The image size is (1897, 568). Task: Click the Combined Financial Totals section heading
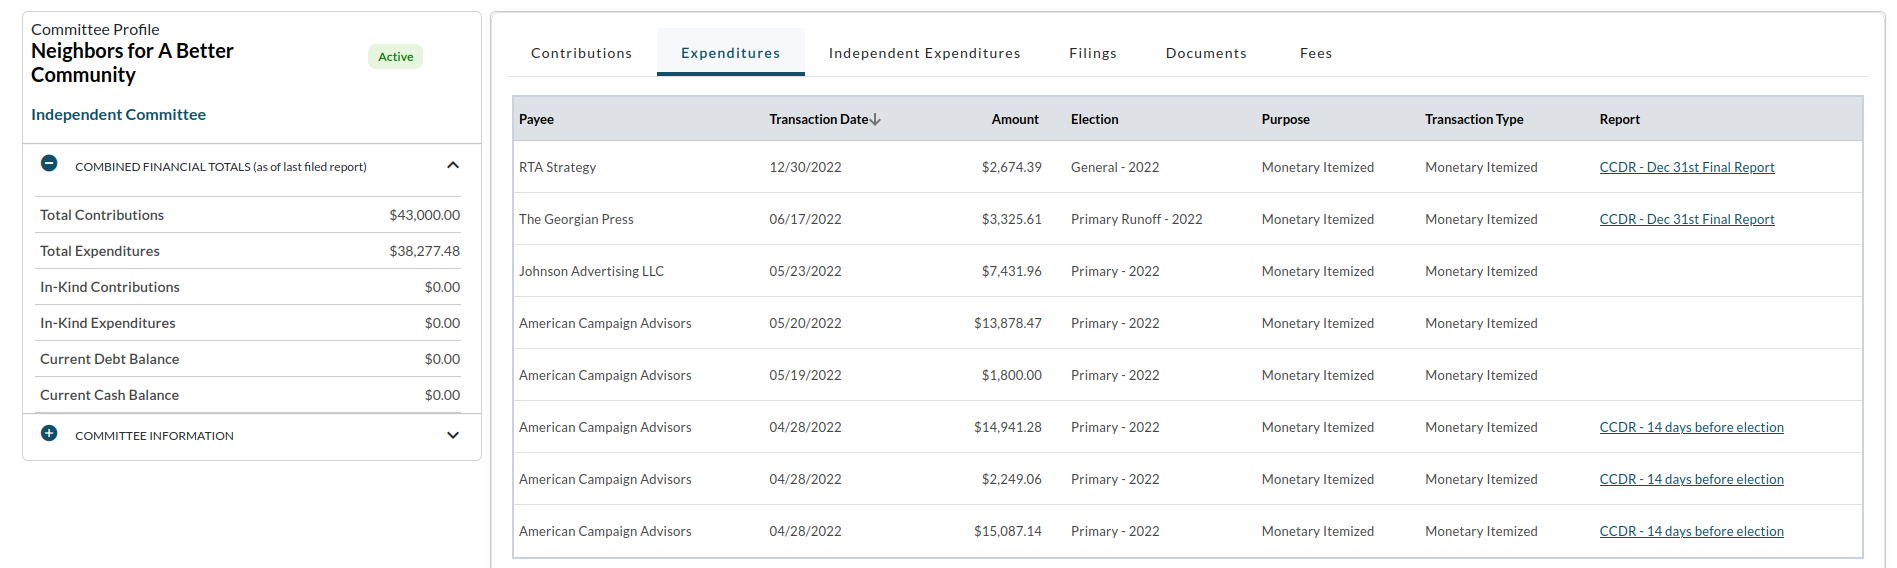[221, 167]
